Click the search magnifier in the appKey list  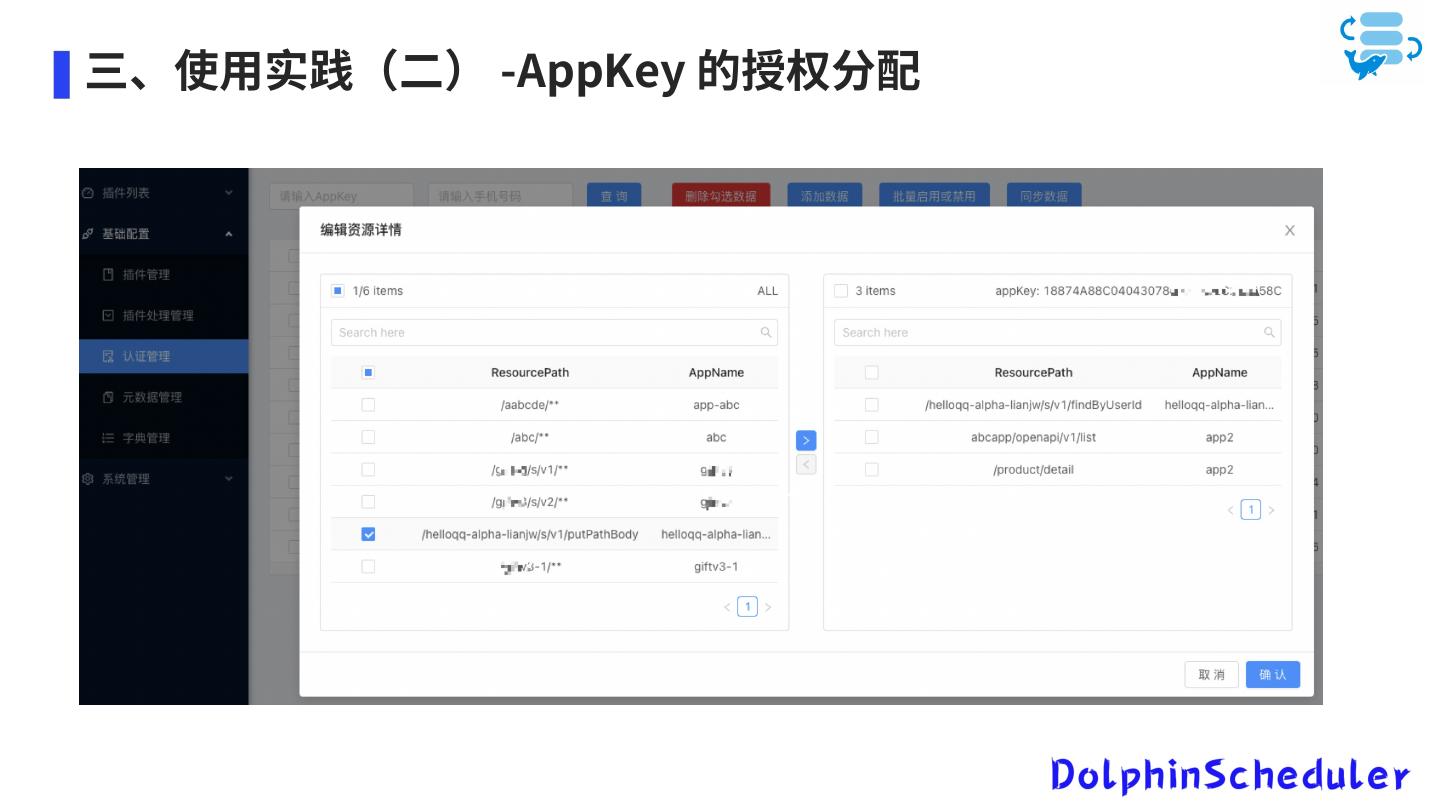[1269, 333]
